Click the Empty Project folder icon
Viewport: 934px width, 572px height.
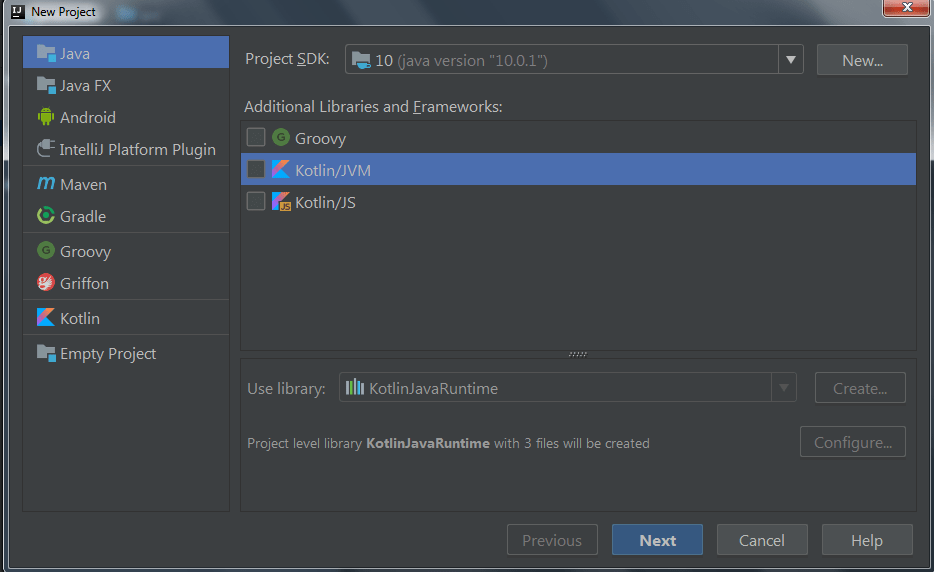click(46, 353)
